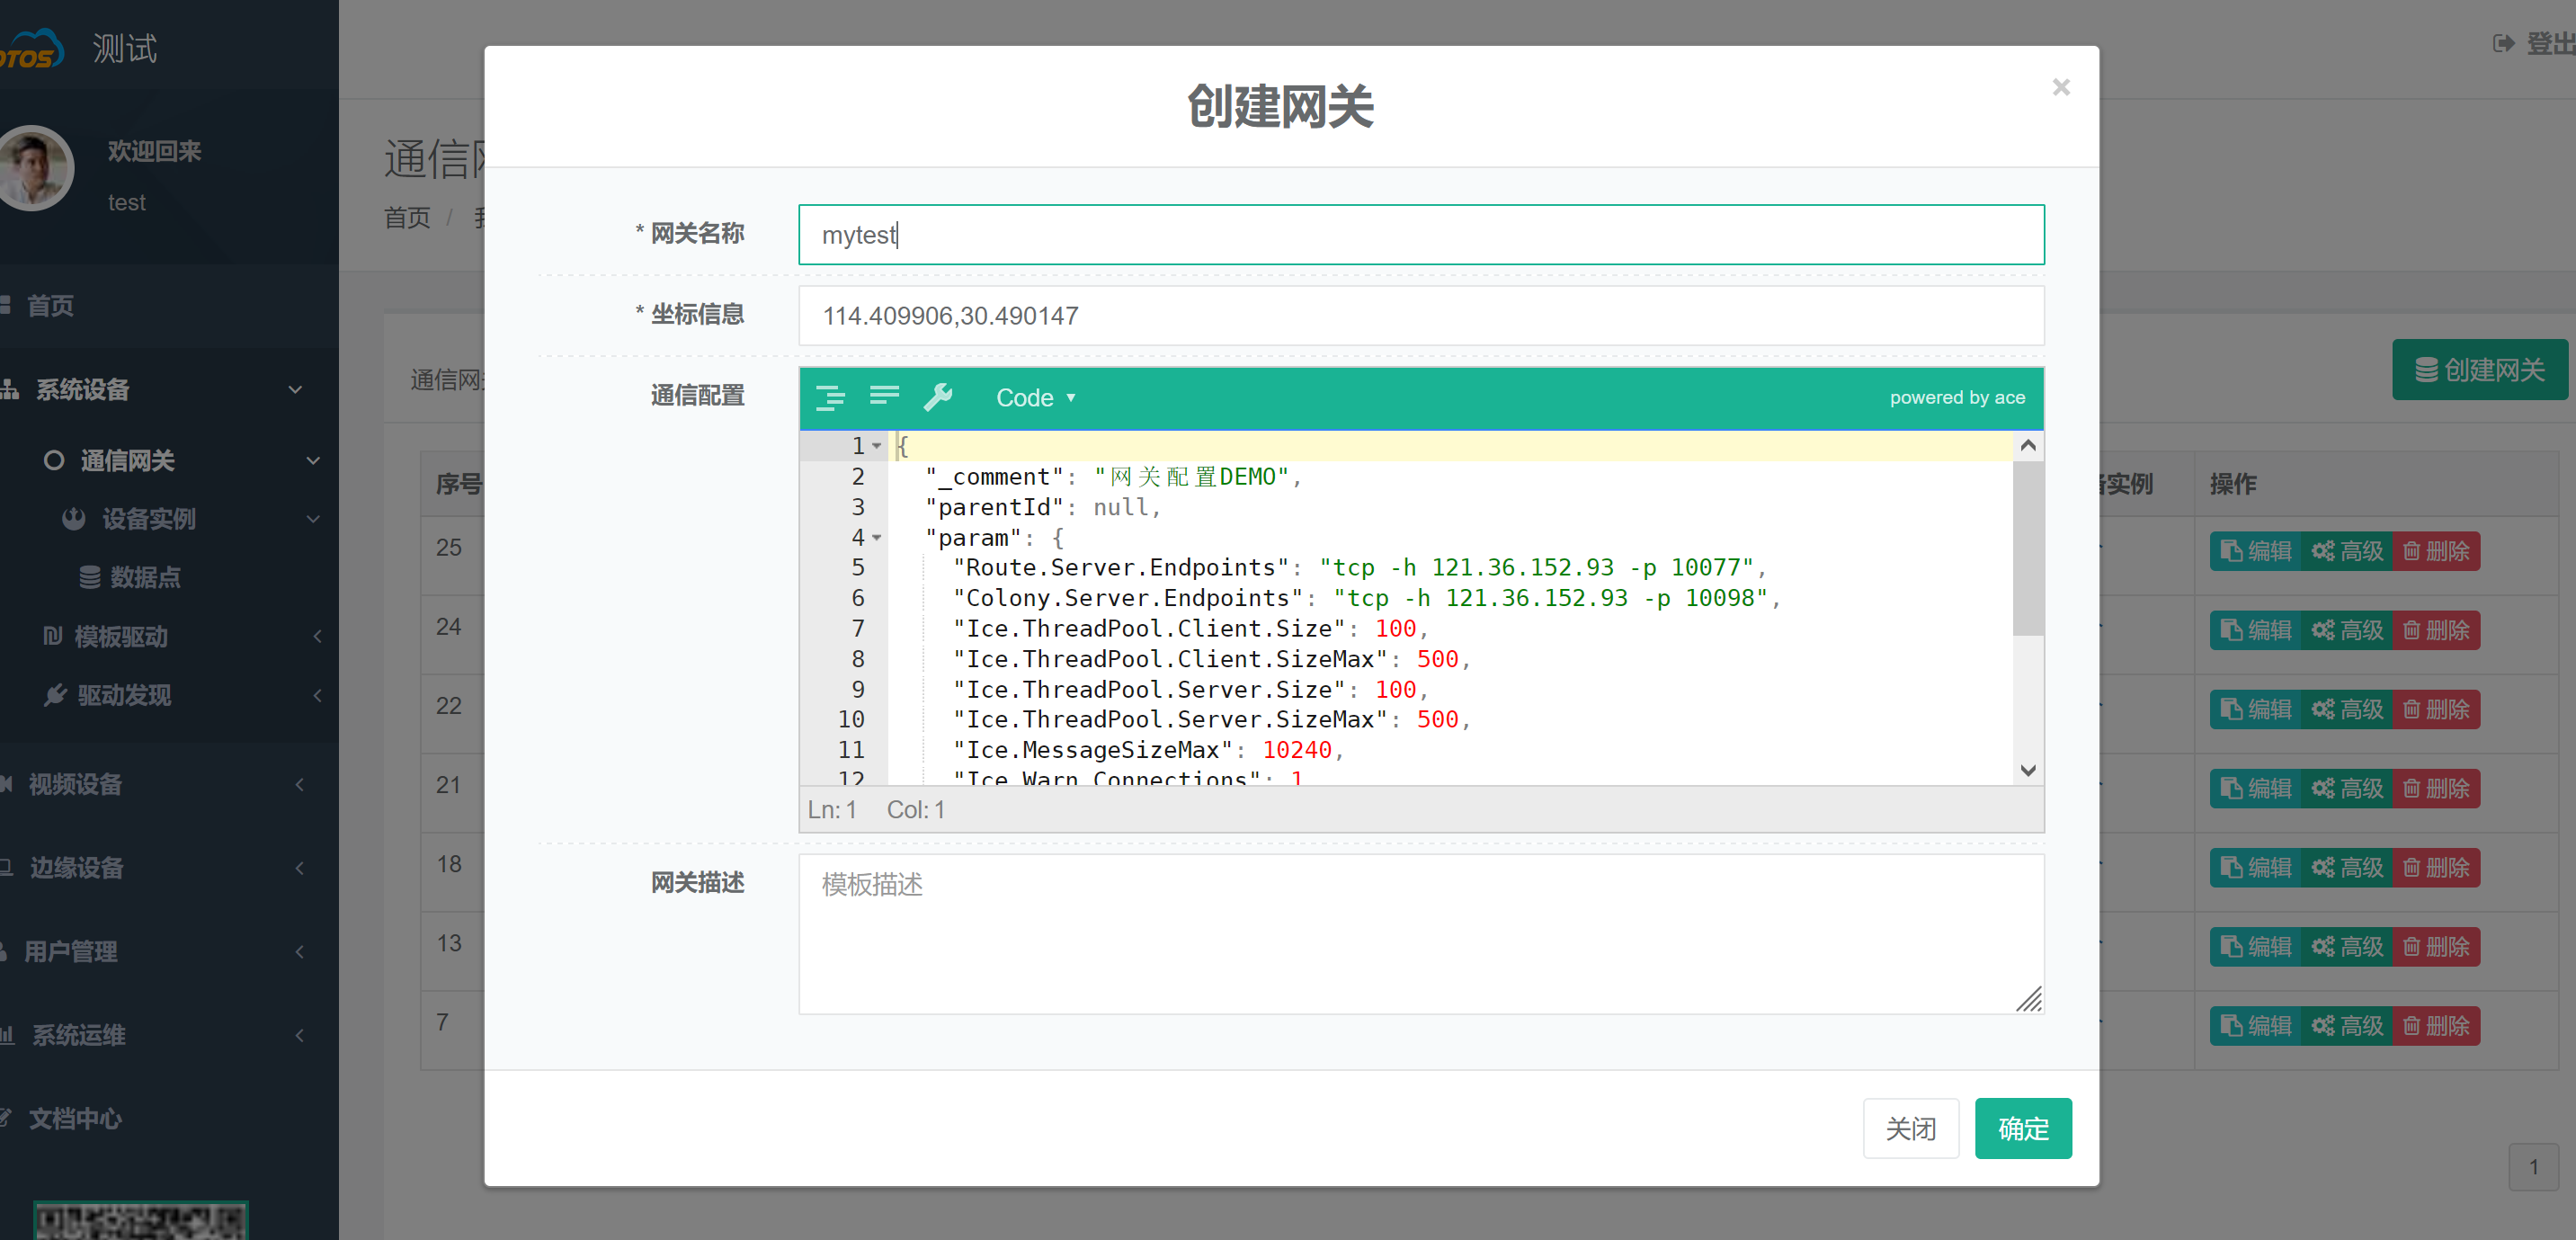Click the compact JSON icon in editor toolbar
Viewport: 2576px width, 1240px height.
pos(884,397)
